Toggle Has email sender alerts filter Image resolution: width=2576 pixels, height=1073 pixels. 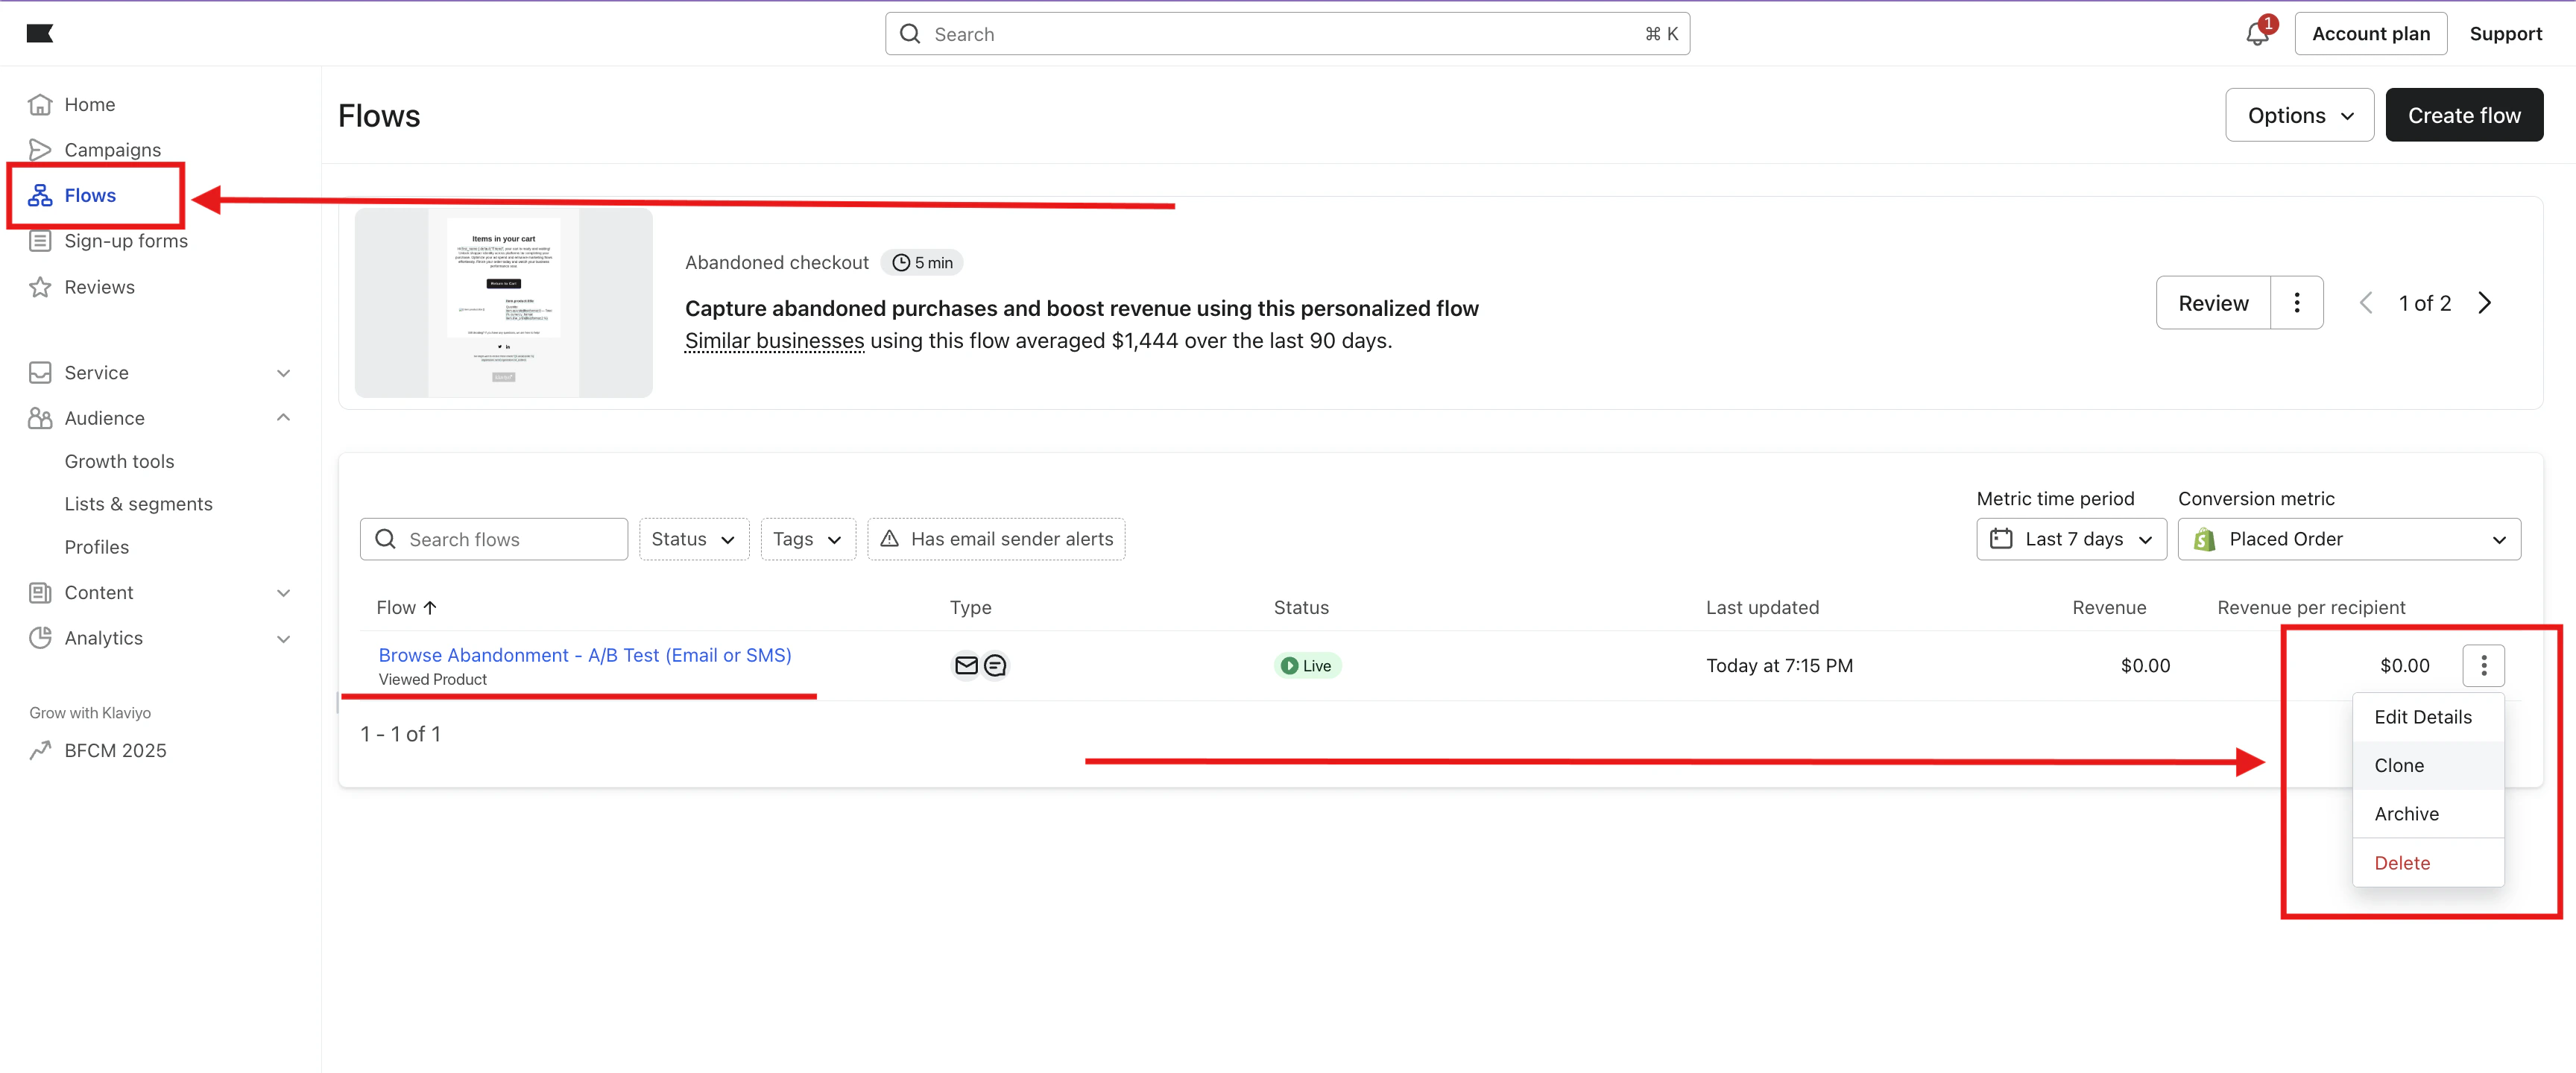click(996, 540)
